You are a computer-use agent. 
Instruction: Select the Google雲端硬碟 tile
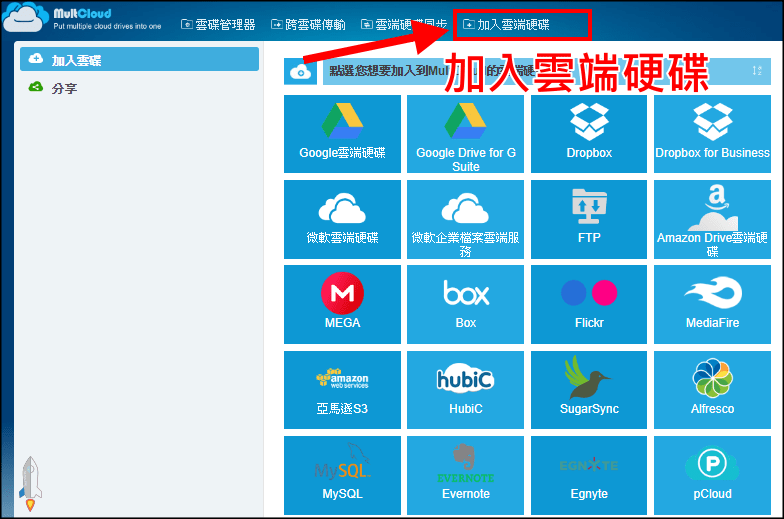pos(342,134)
